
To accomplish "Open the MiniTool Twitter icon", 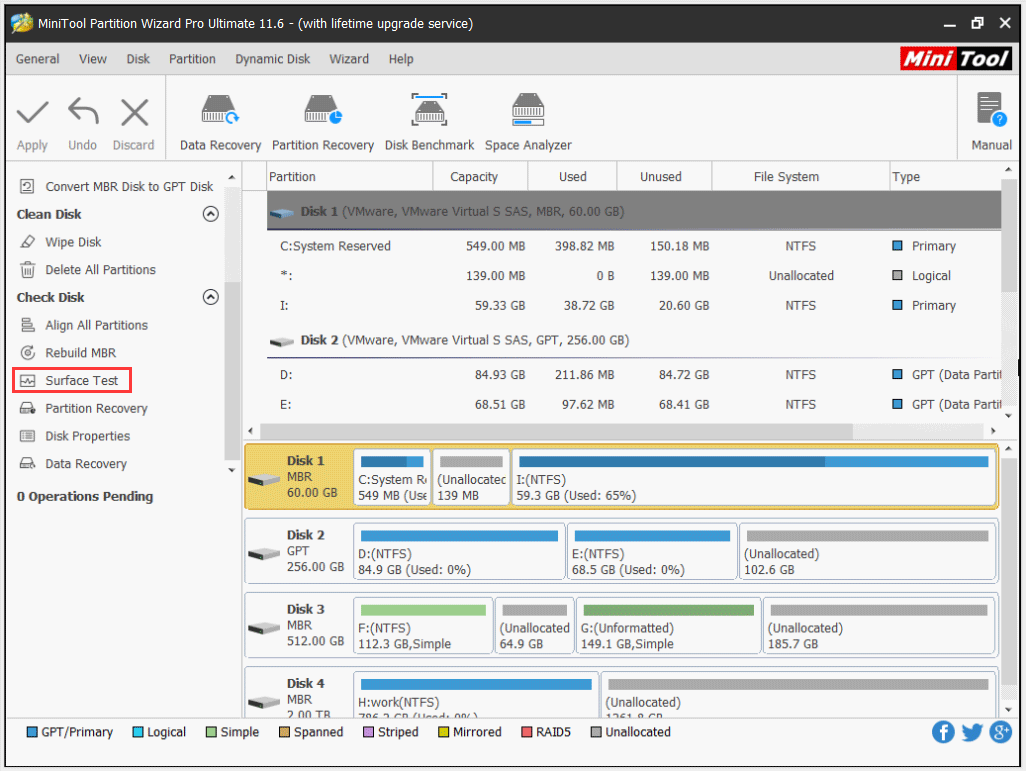I will (972, 732).
